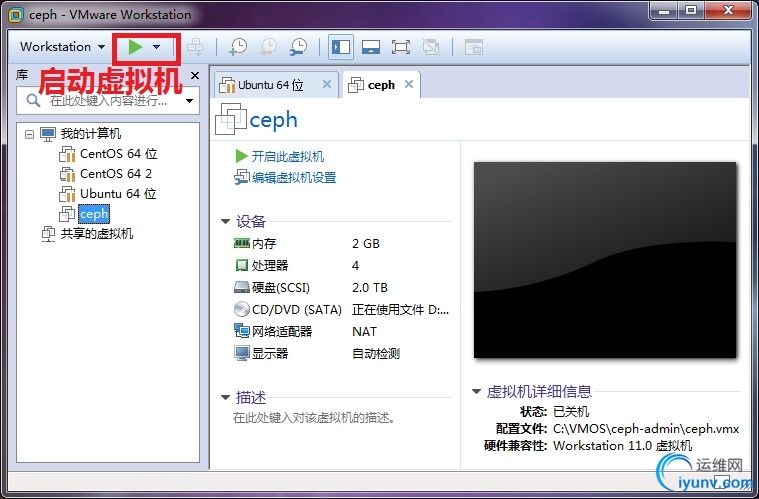Click the 网络适配器 device row
Viewport: 759px width, 499px height.
coord(342,332)
